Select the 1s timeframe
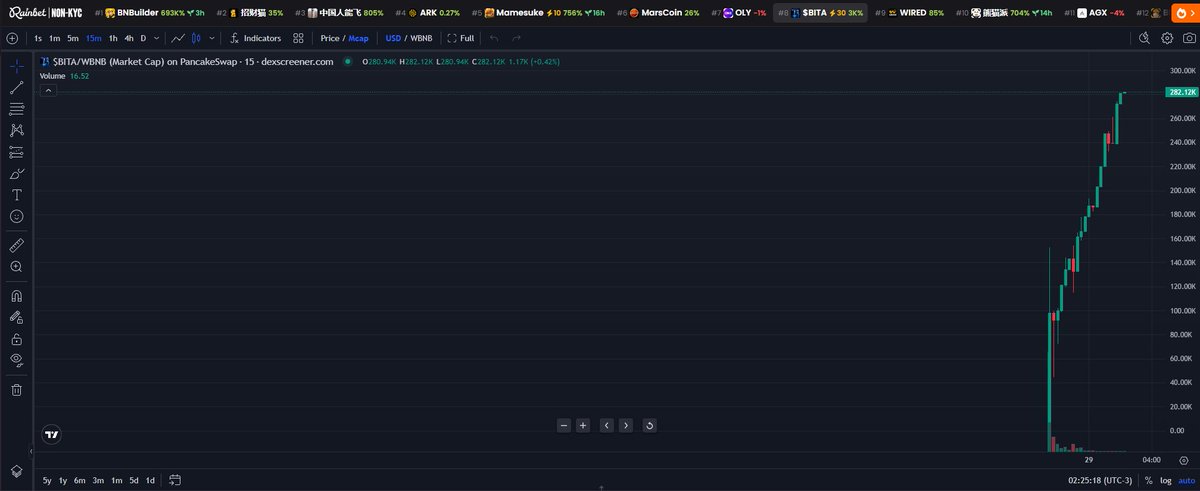The image size is (1200, 491). click(x=38, y=38)
